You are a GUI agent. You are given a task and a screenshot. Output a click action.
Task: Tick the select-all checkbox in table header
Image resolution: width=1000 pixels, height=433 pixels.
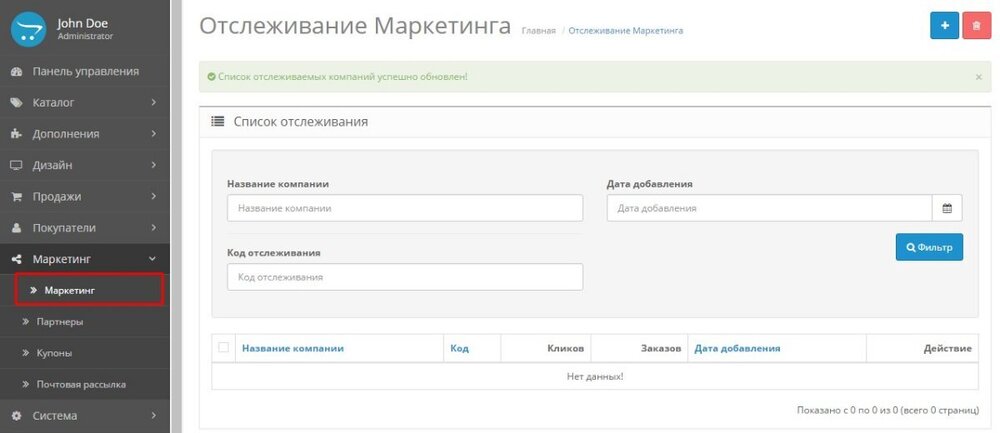click(x=224, y=348)
